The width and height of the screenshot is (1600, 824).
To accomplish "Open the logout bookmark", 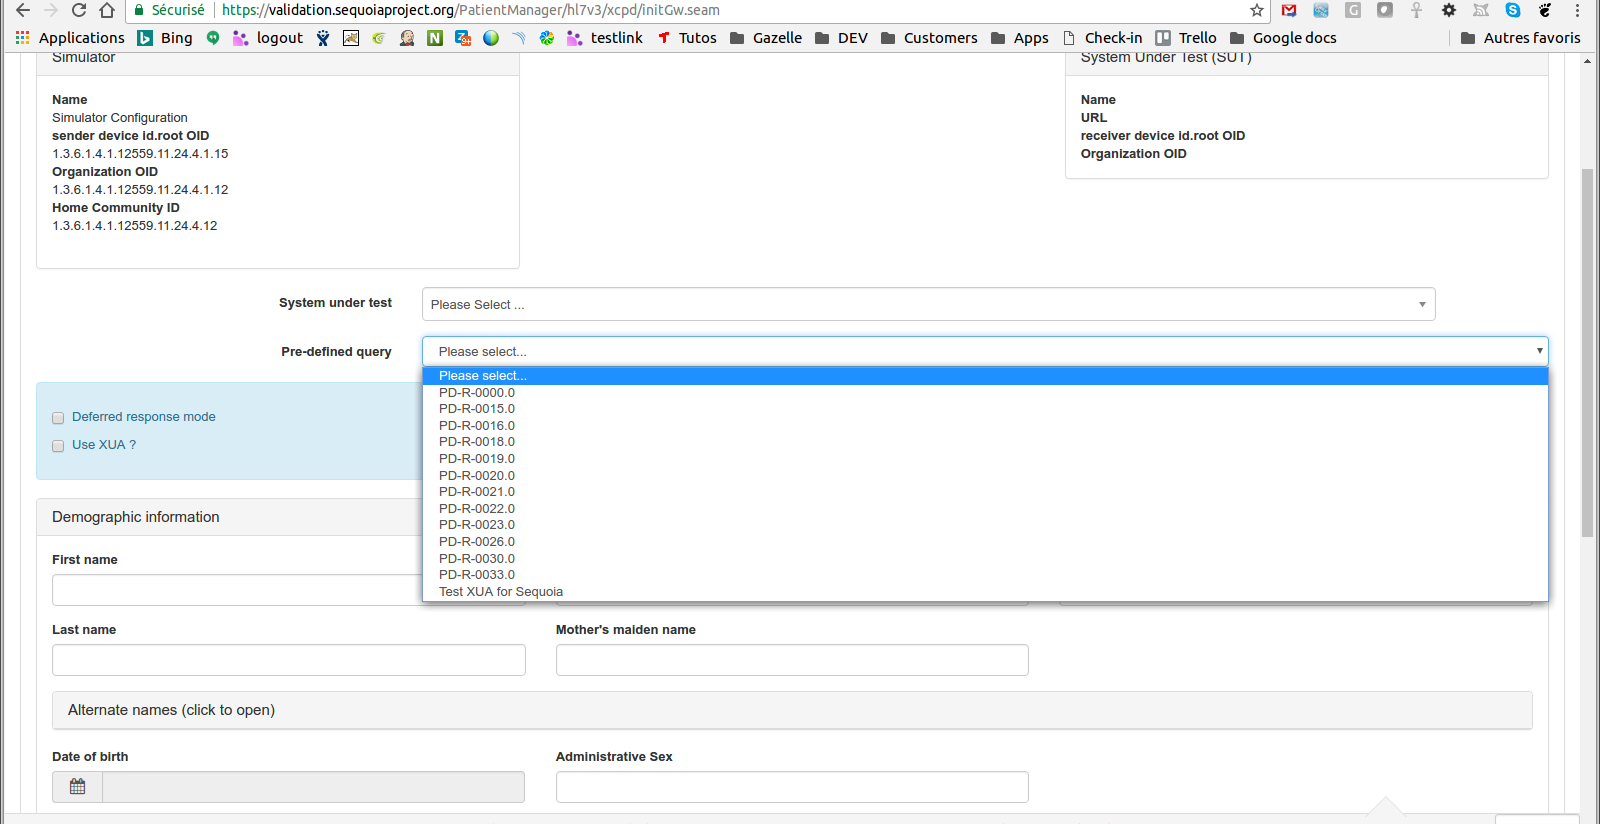I will pyautogui.click(x=268, y=38).
